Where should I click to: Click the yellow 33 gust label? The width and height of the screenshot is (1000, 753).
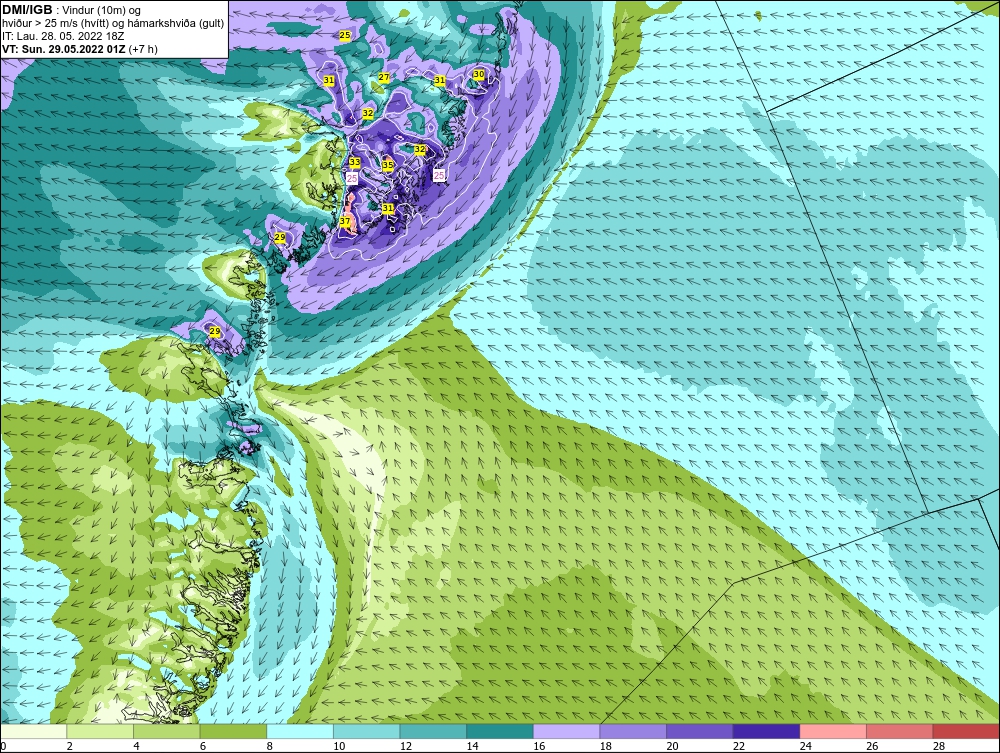pos(355,163)
